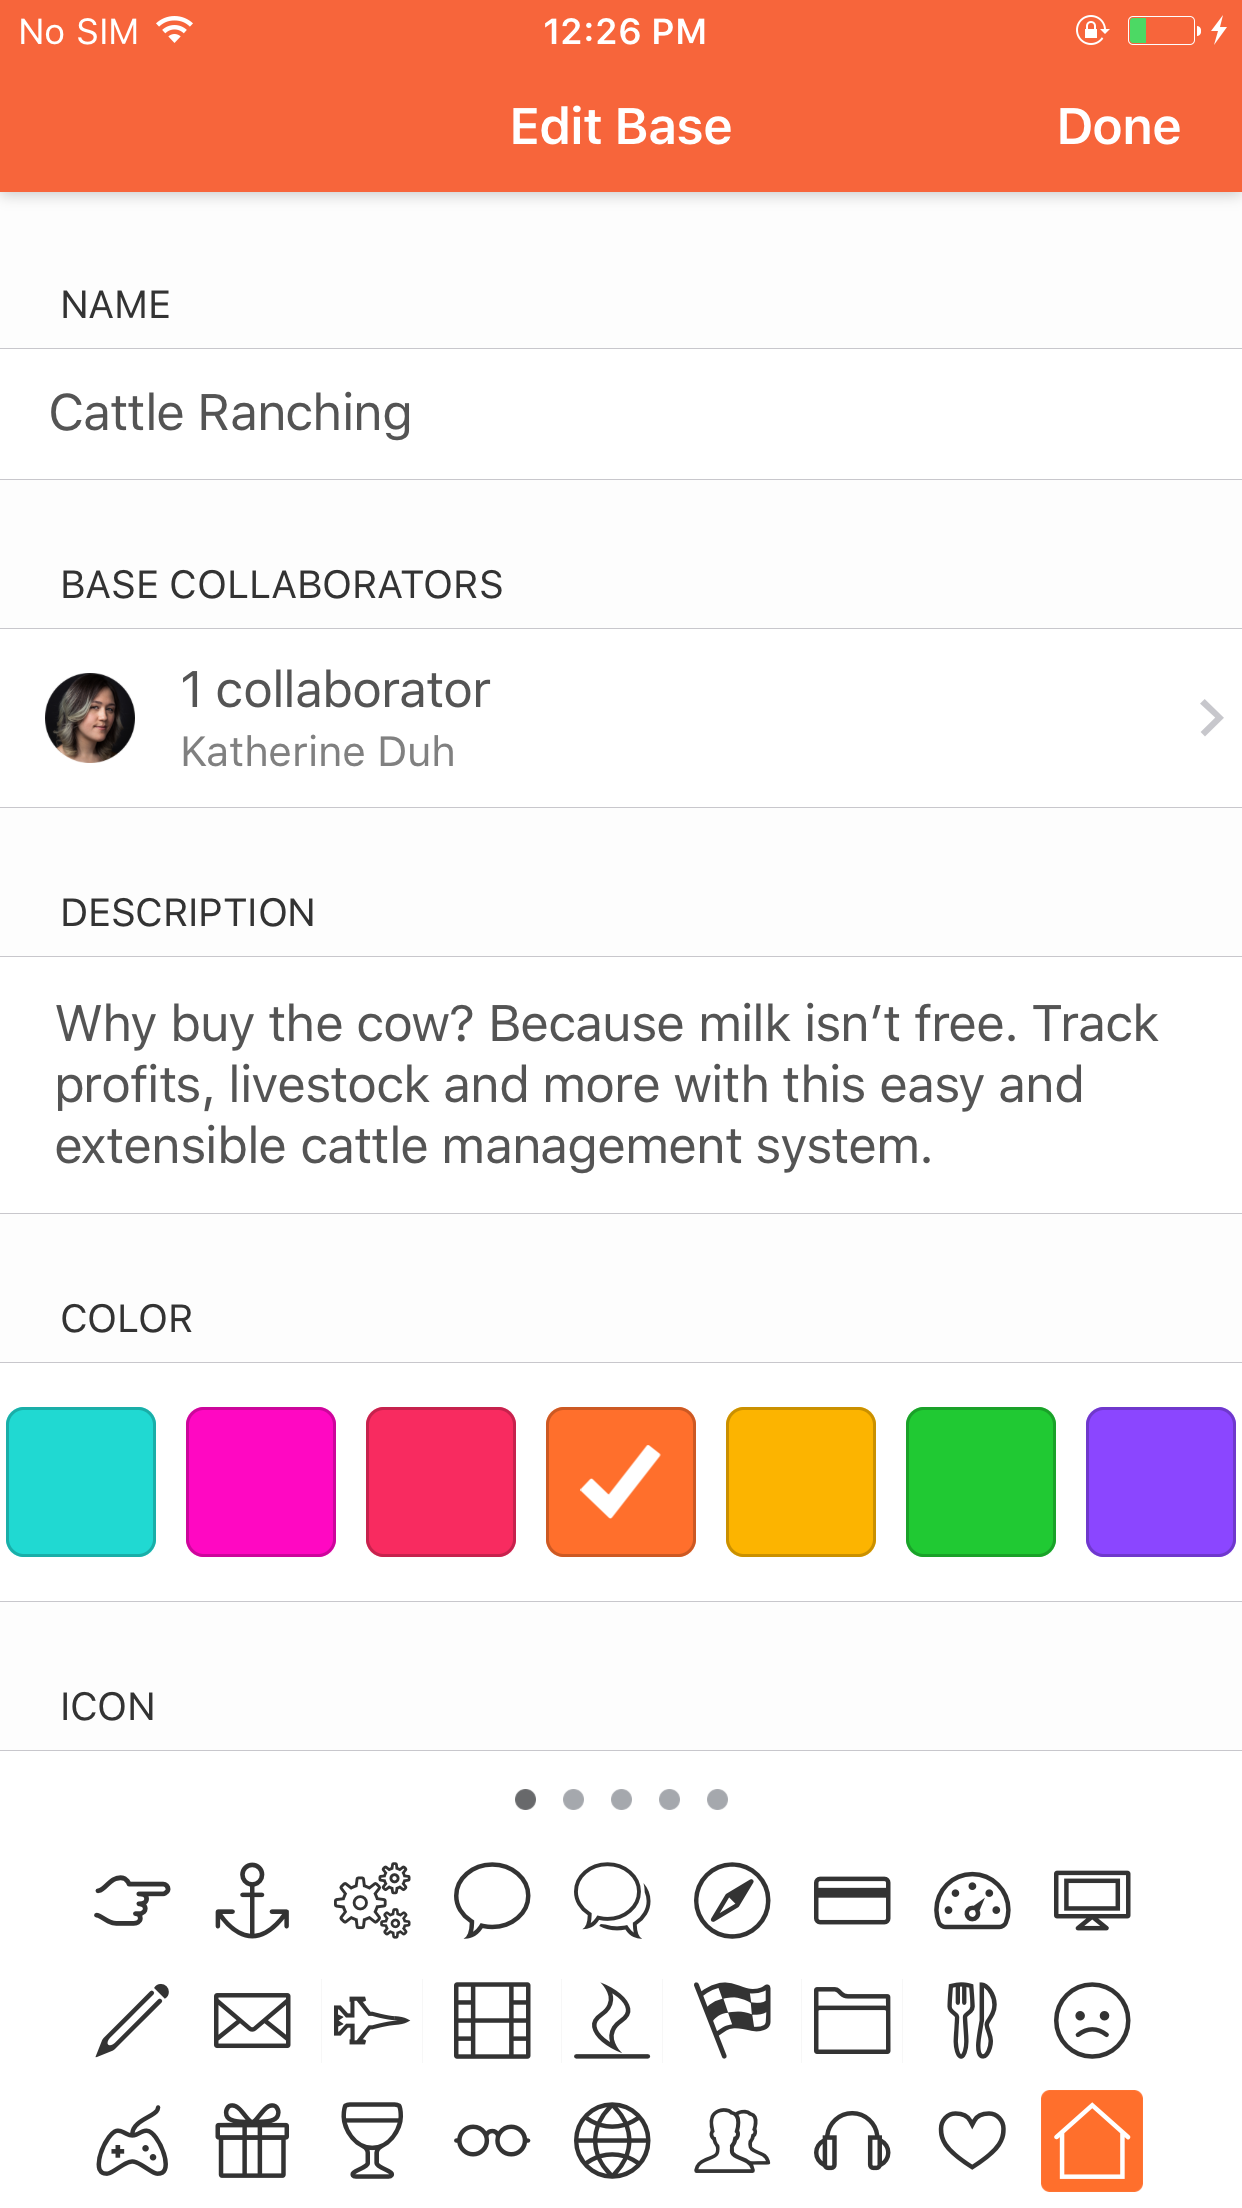Select the teal color swatch

click(x=81, y=1481)
